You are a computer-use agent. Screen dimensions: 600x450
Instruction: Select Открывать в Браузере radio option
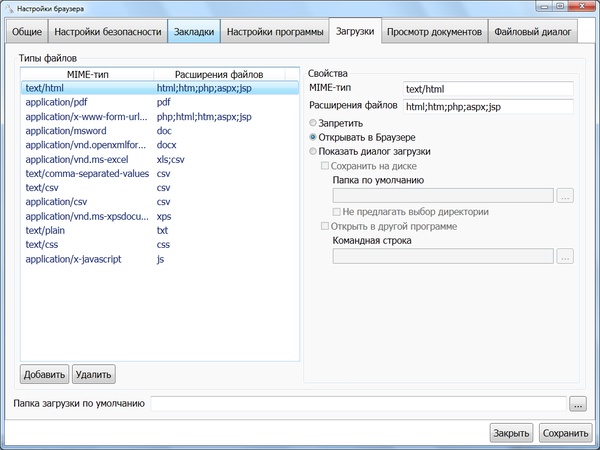tap(314, 136)
